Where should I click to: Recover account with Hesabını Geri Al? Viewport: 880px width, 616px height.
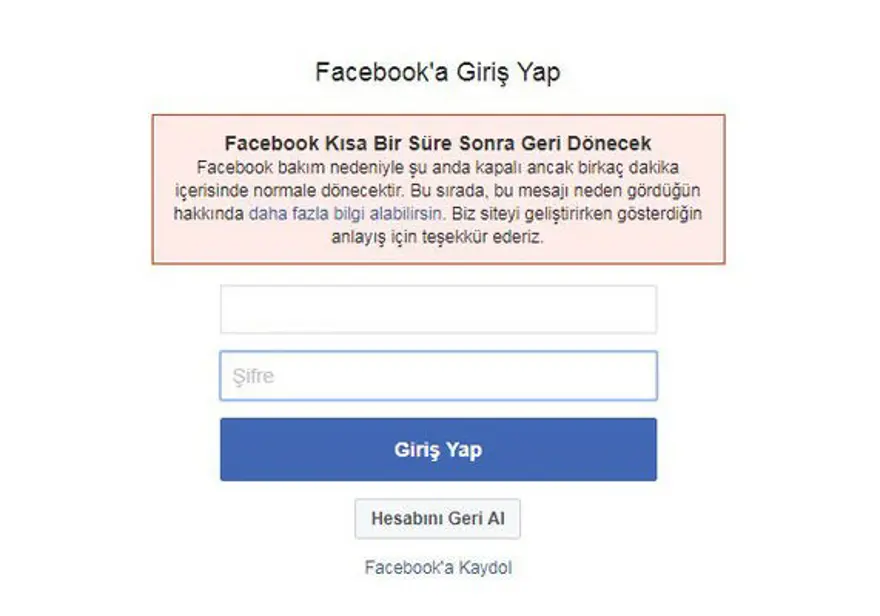[438, 519]
